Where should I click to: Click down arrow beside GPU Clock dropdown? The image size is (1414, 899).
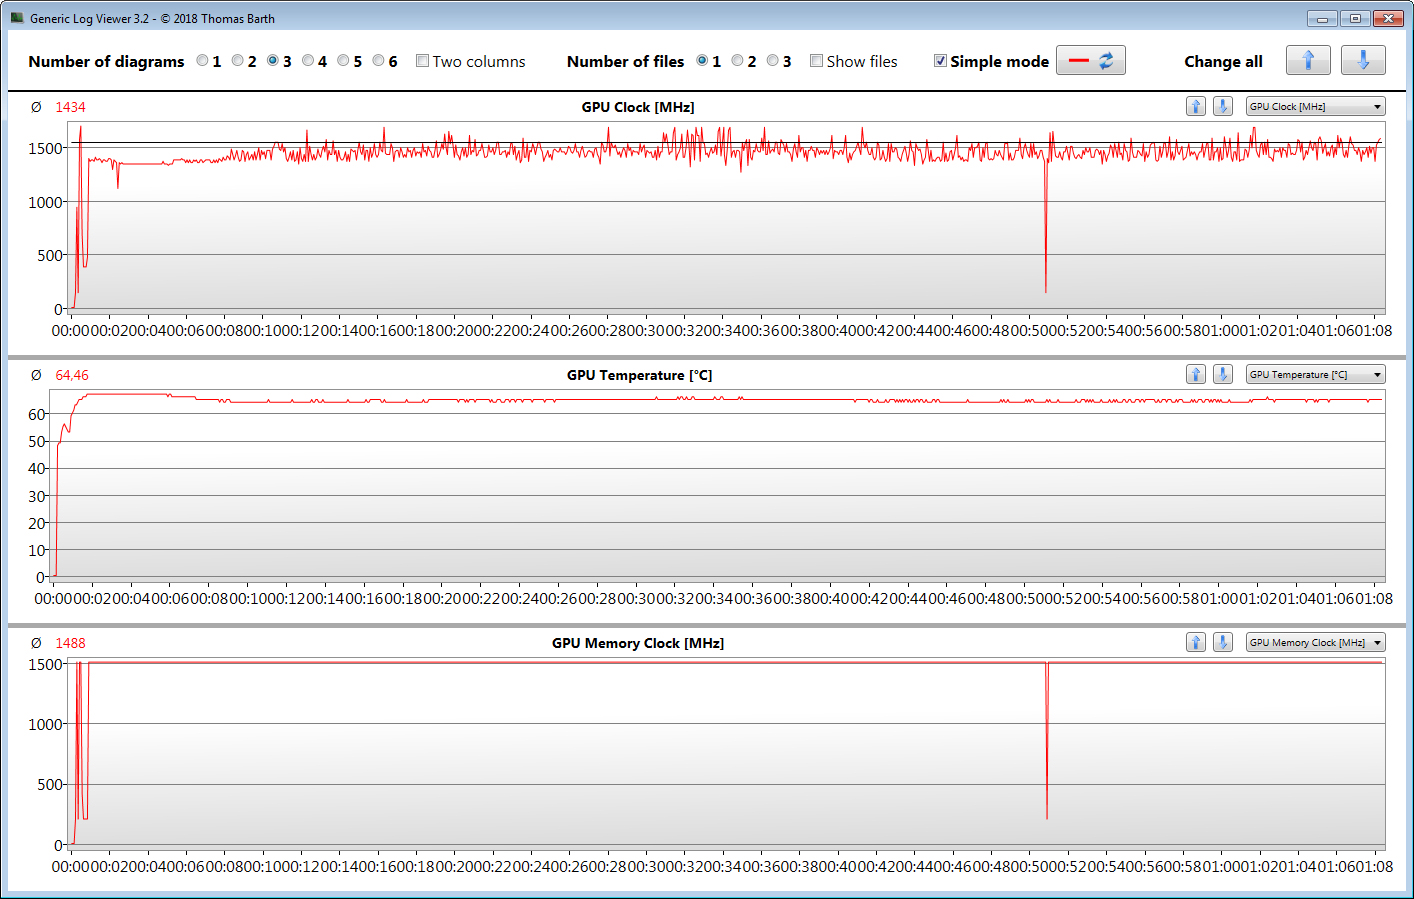[x=1222, y=106]
